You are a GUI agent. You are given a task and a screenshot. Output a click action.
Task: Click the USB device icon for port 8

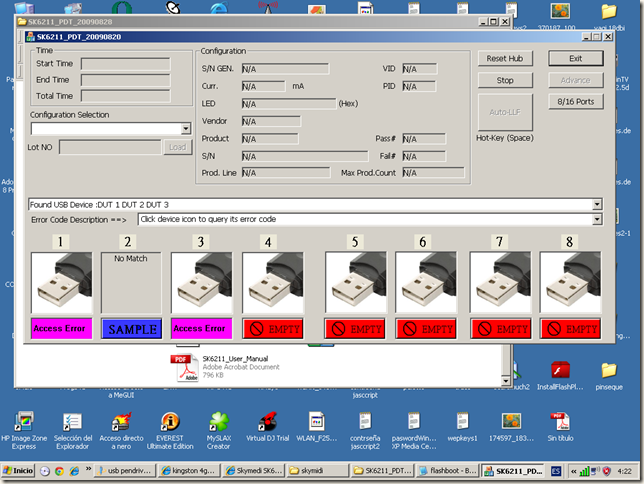570,283
